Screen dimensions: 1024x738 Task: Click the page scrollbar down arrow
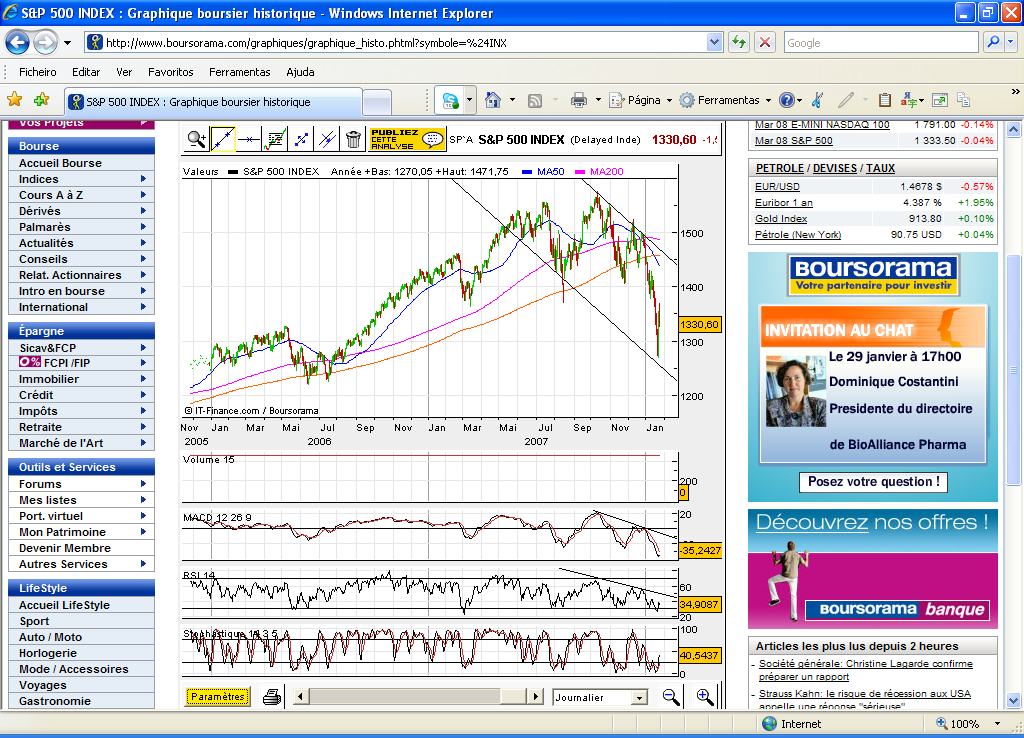tap(1013, 700)
